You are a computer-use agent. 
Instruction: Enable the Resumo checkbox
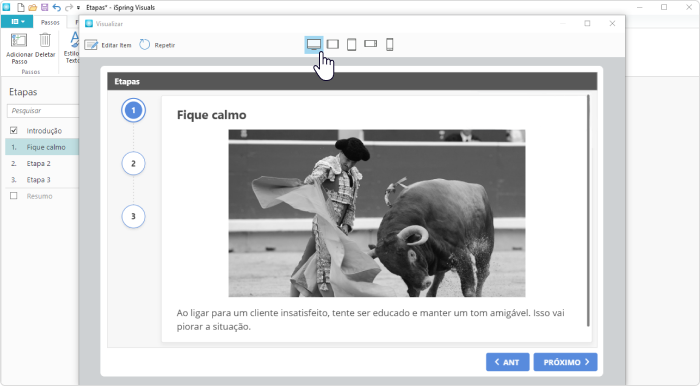(14, 195)
